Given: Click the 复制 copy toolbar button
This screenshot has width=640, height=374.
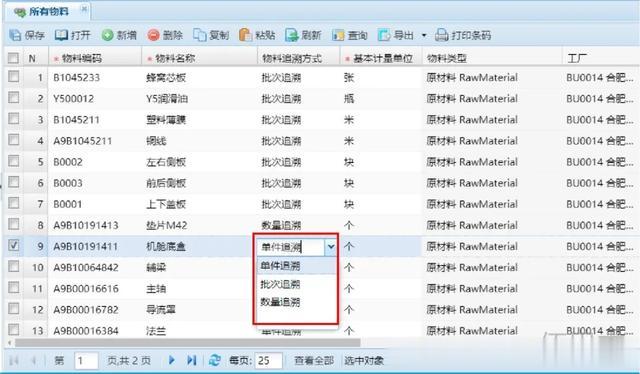Looking at the screenshot, I should coord(211,36).
